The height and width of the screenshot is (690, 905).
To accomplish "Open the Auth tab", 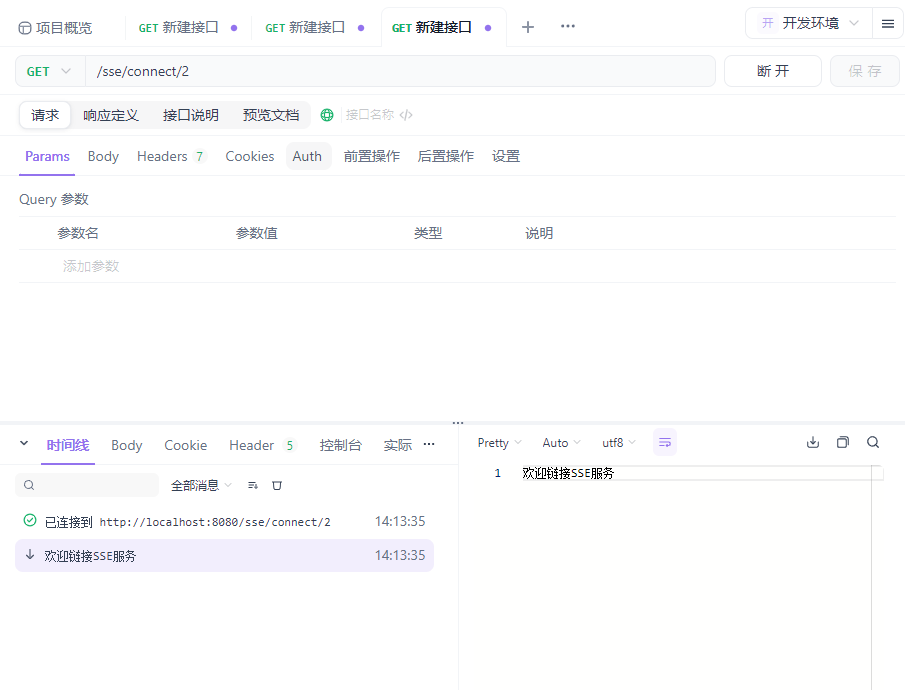I will tap(307, 156).
